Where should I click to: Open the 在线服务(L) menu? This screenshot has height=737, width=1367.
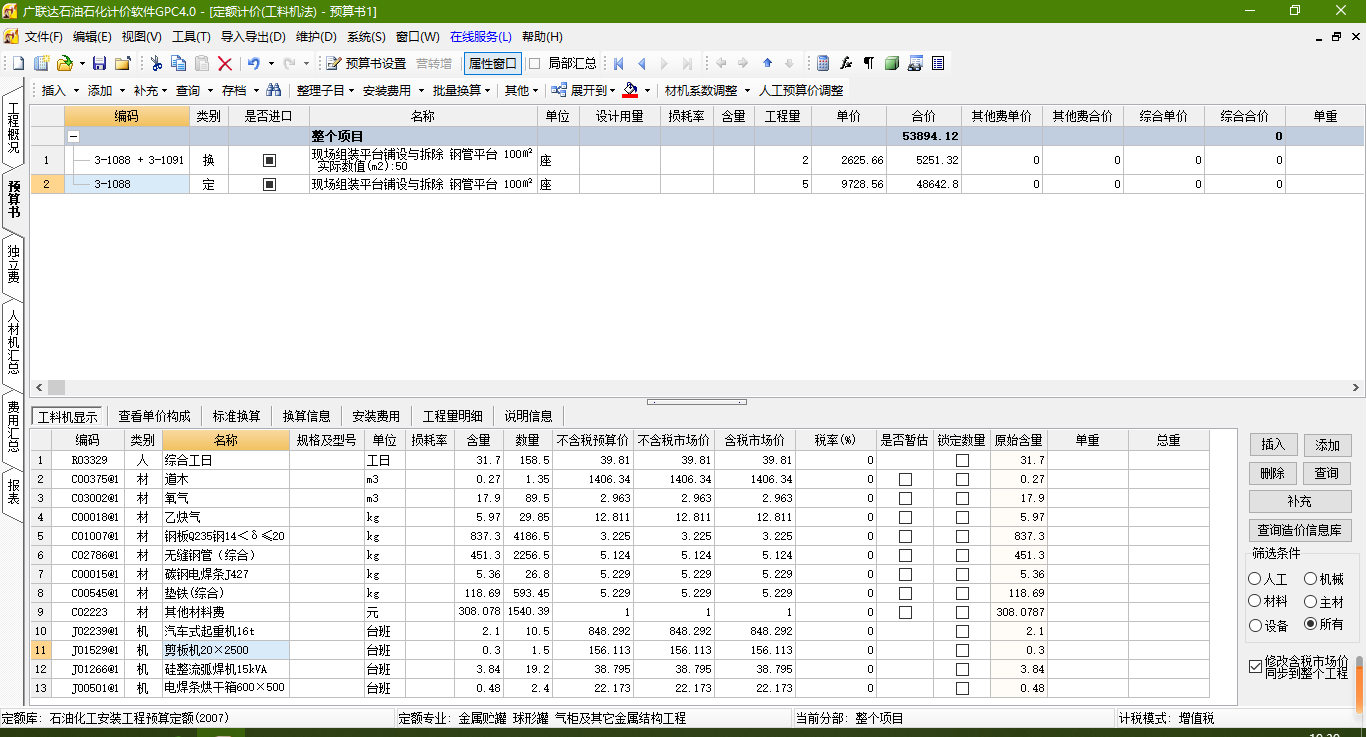(481, 37)
